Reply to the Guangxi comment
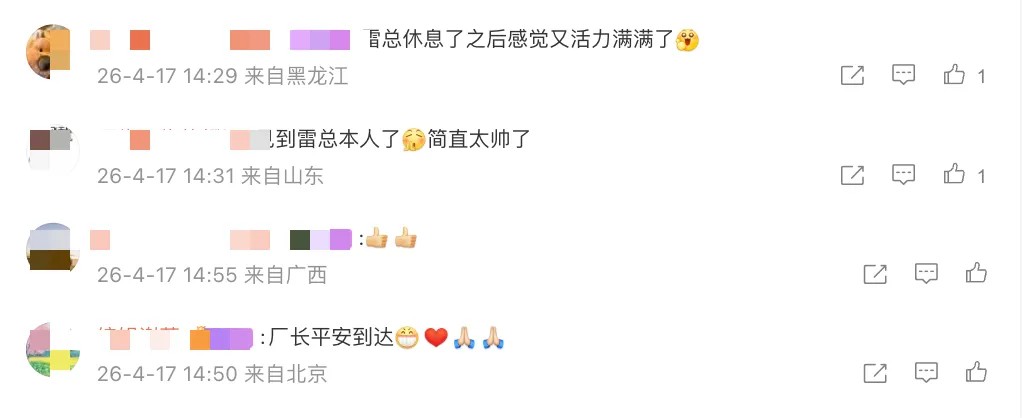Image resolution: width=1022 pixels, height=418 pixels. pyautogui.click(x=926, y=273)
